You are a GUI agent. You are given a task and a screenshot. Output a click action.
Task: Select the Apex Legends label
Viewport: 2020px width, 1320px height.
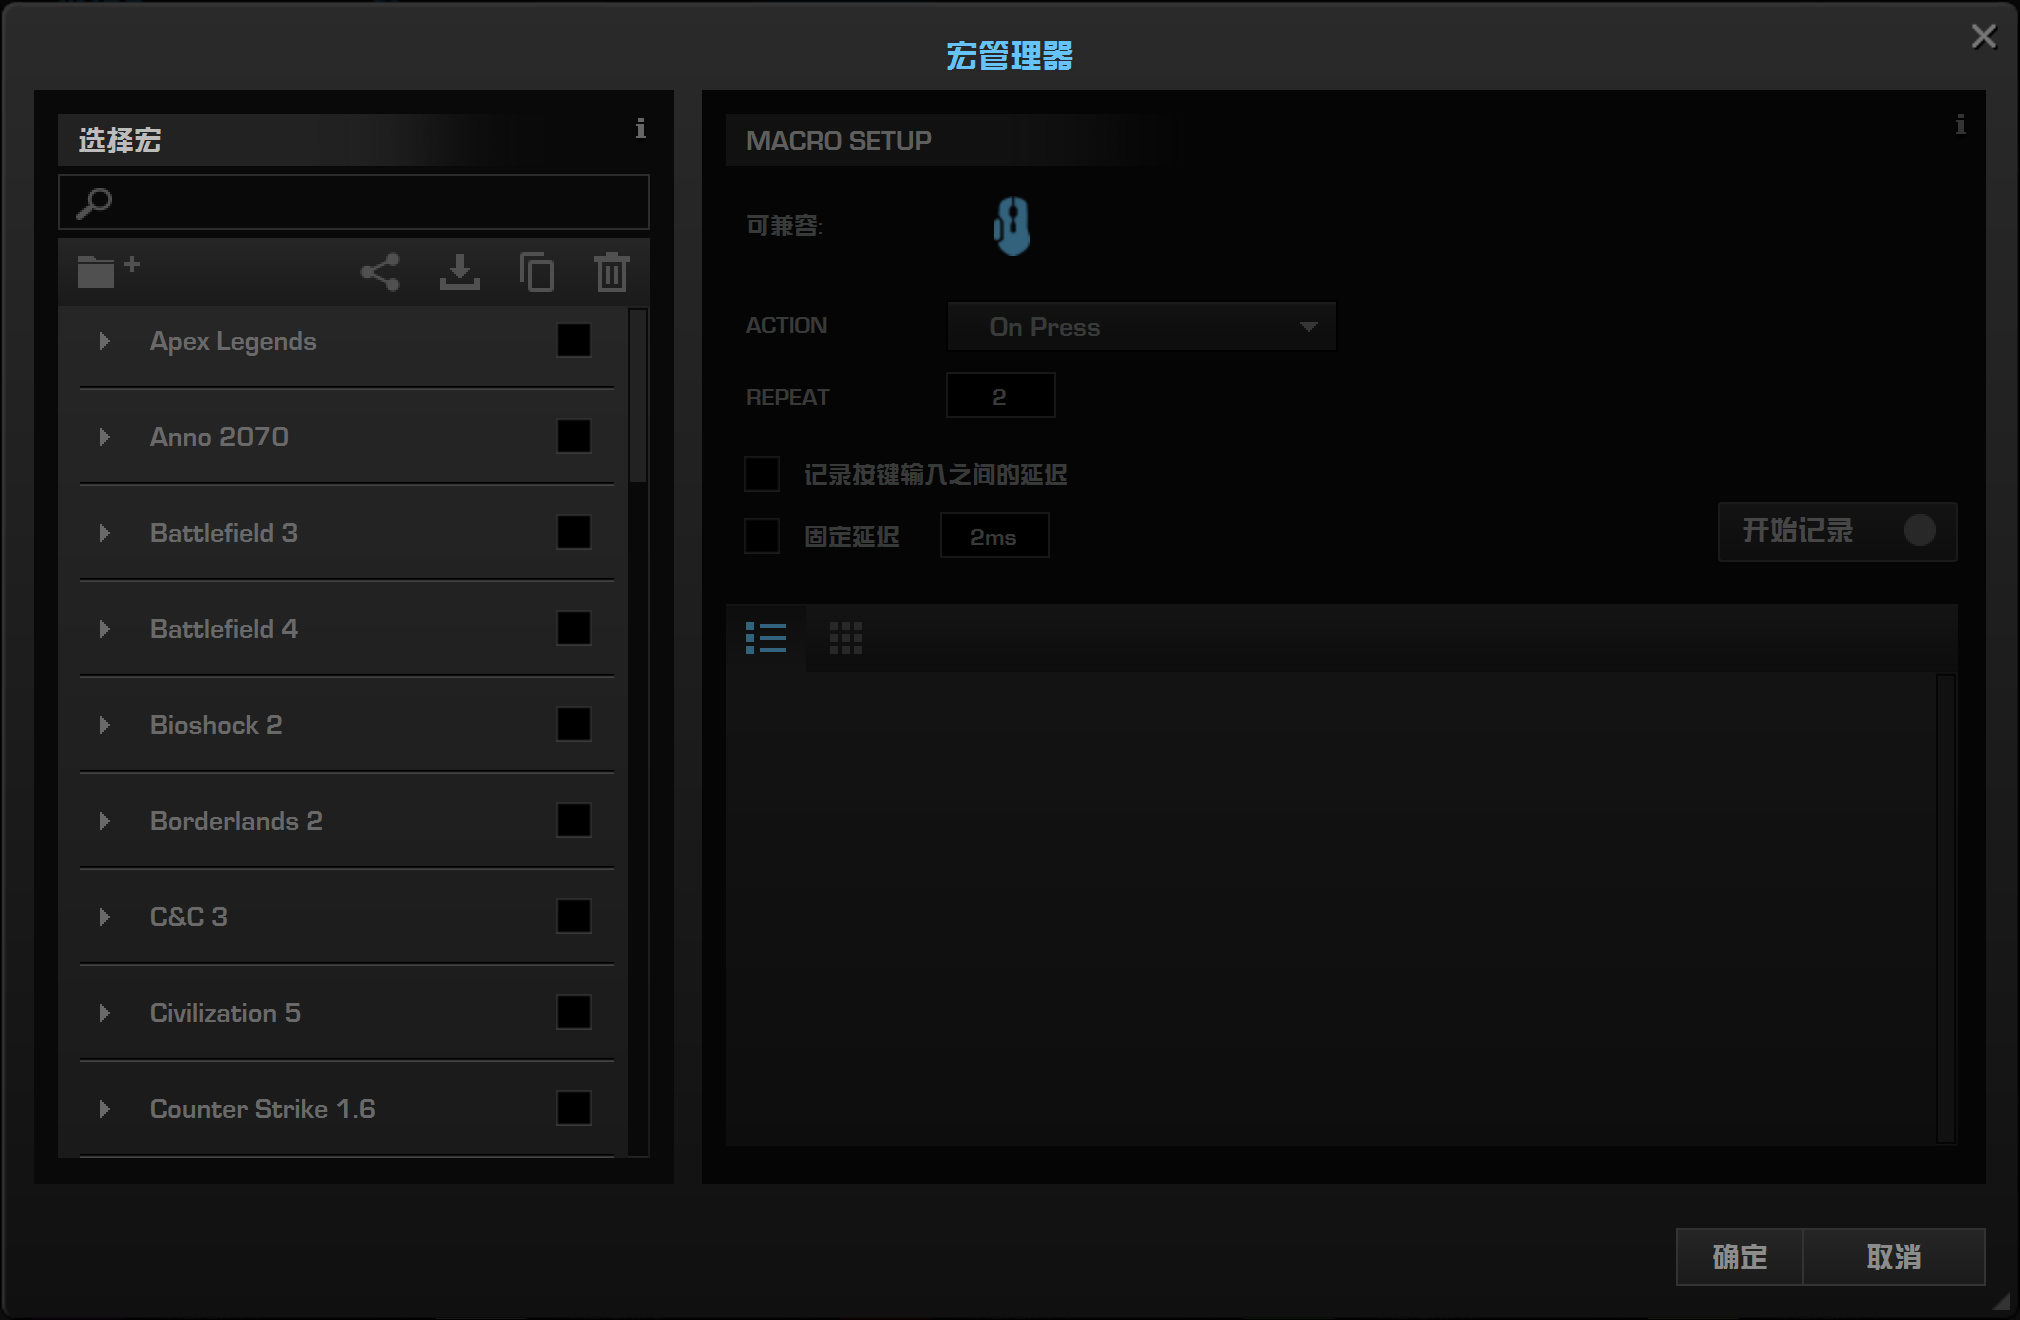tap(233, 342)
